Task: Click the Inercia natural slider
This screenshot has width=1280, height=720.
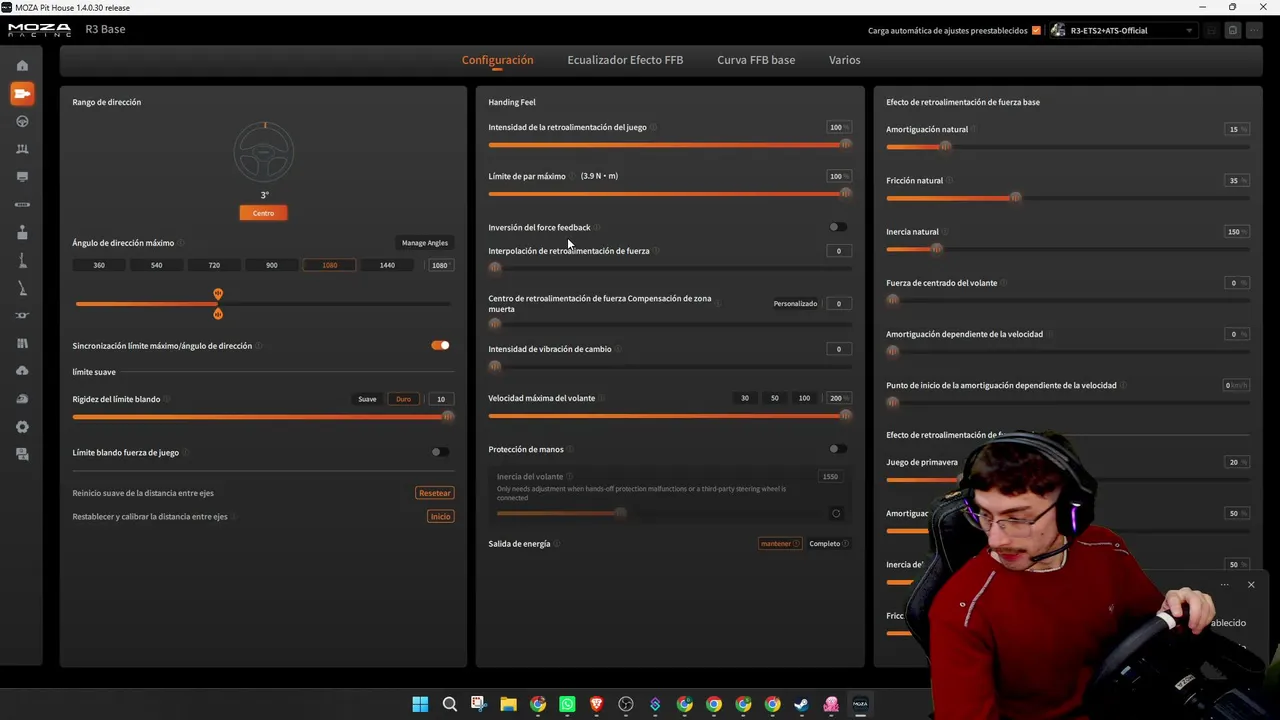Action: coord(1068,249)
